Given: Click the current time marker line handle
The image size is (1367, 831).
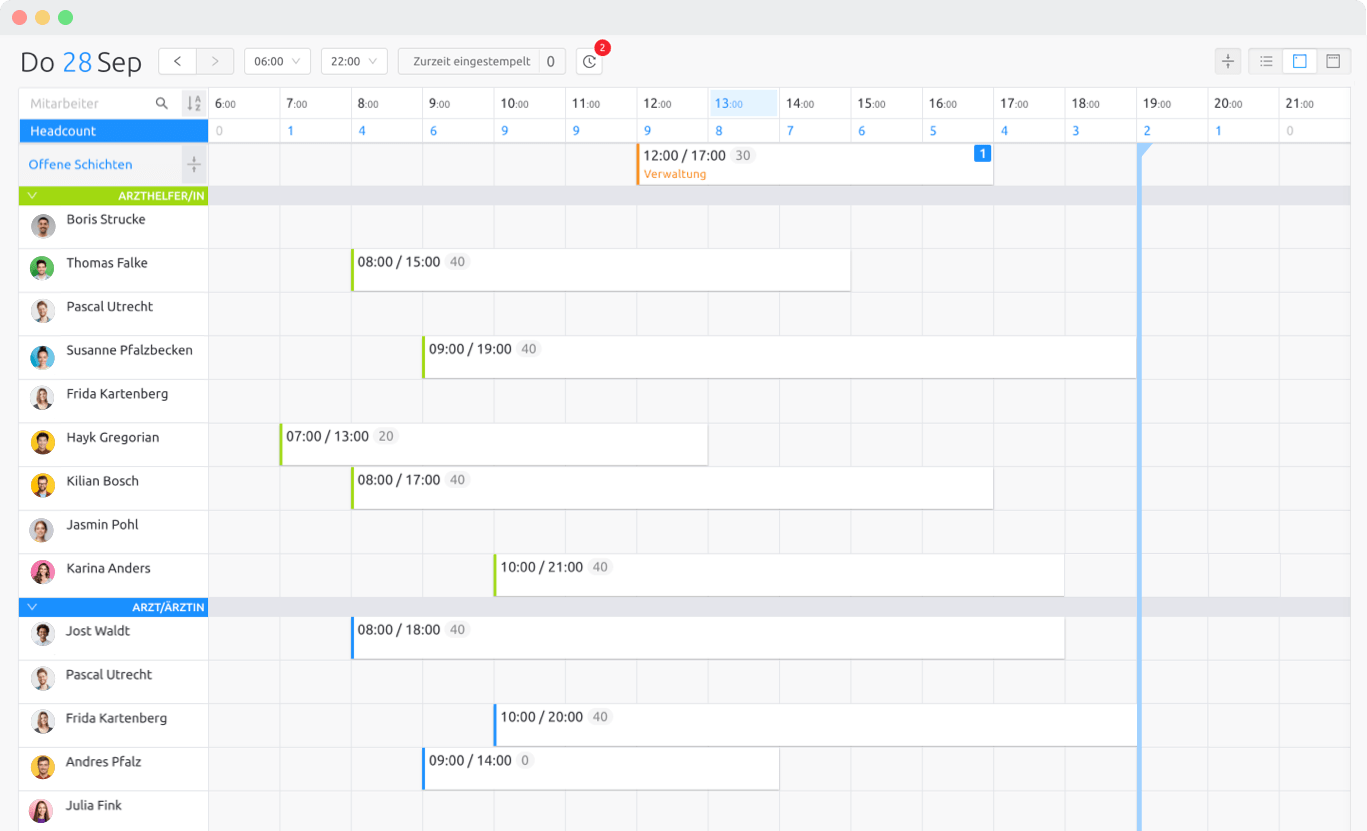Looking at the screenshot, I should [x=1144, y=150].
